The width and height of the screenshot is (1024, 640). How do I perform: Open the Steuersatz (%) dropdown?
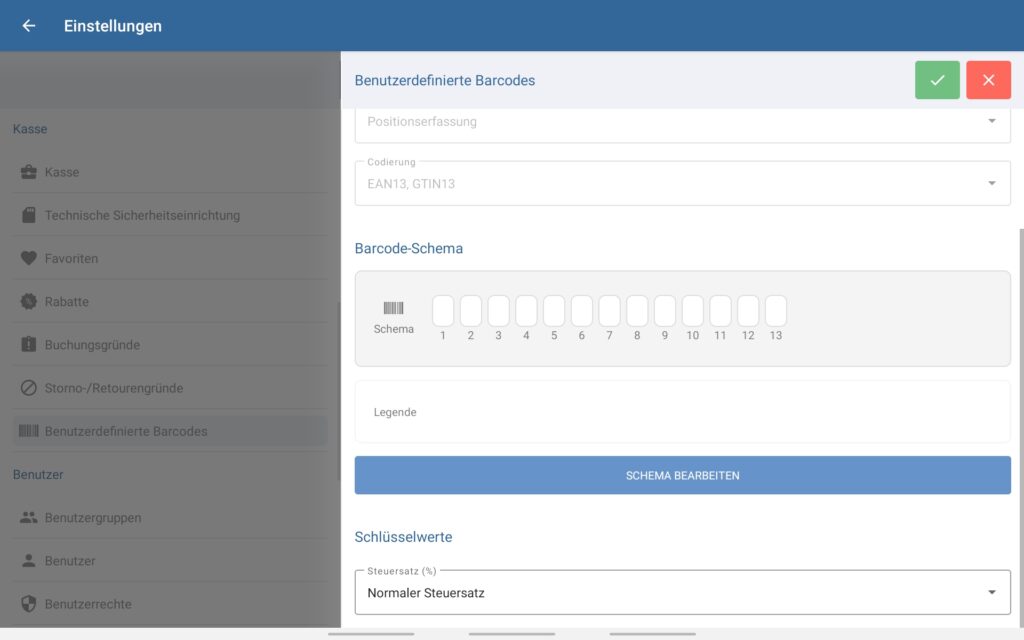[682, 593]
